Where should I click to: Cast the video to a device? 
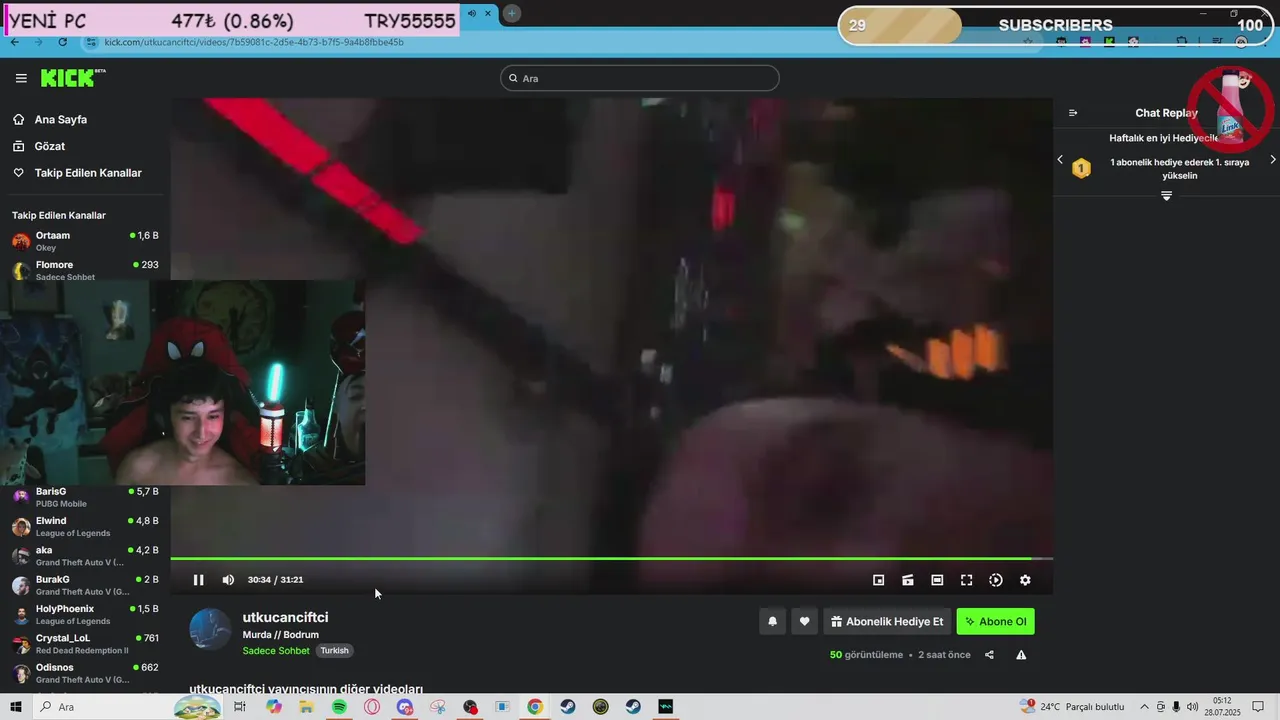point(908,580)
